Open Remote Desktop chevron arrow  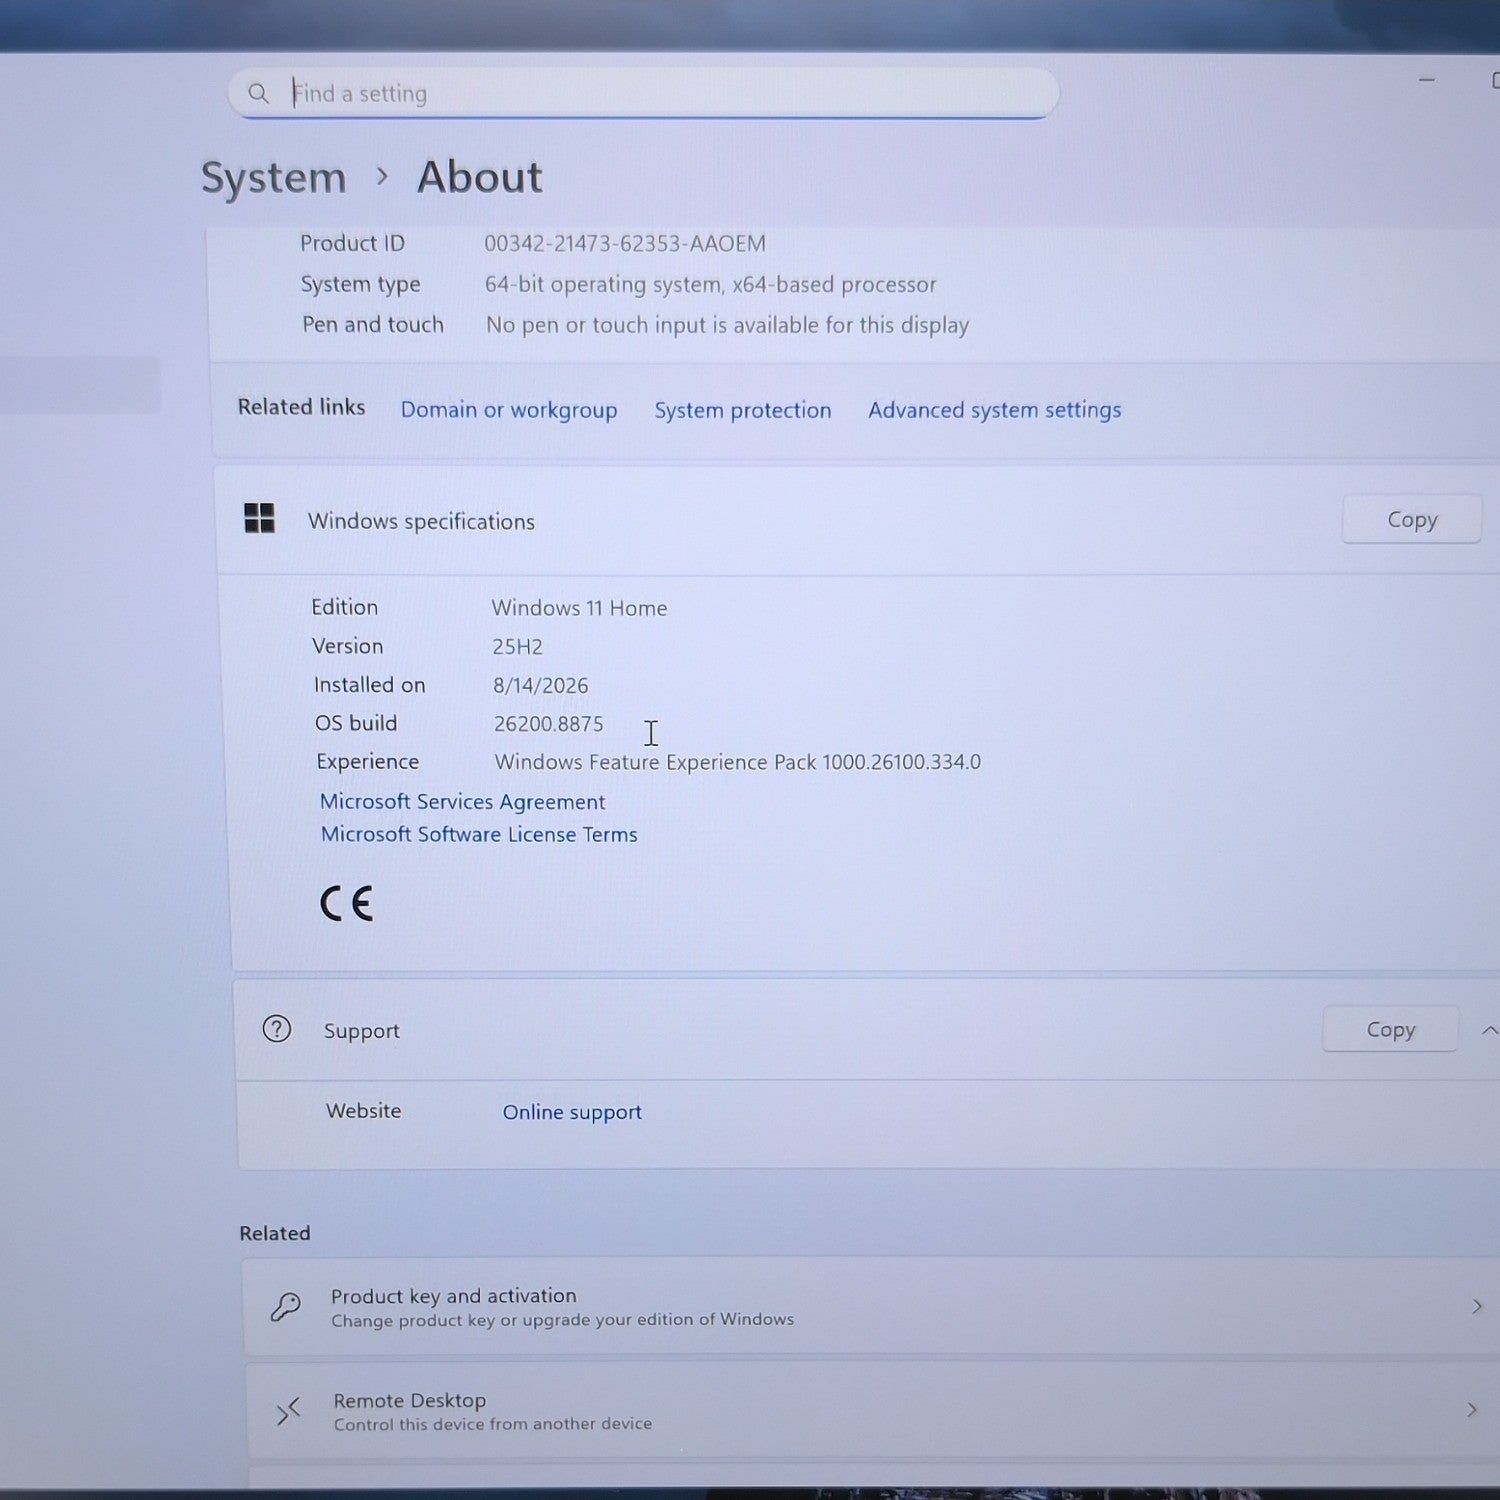(1471, 1410)
